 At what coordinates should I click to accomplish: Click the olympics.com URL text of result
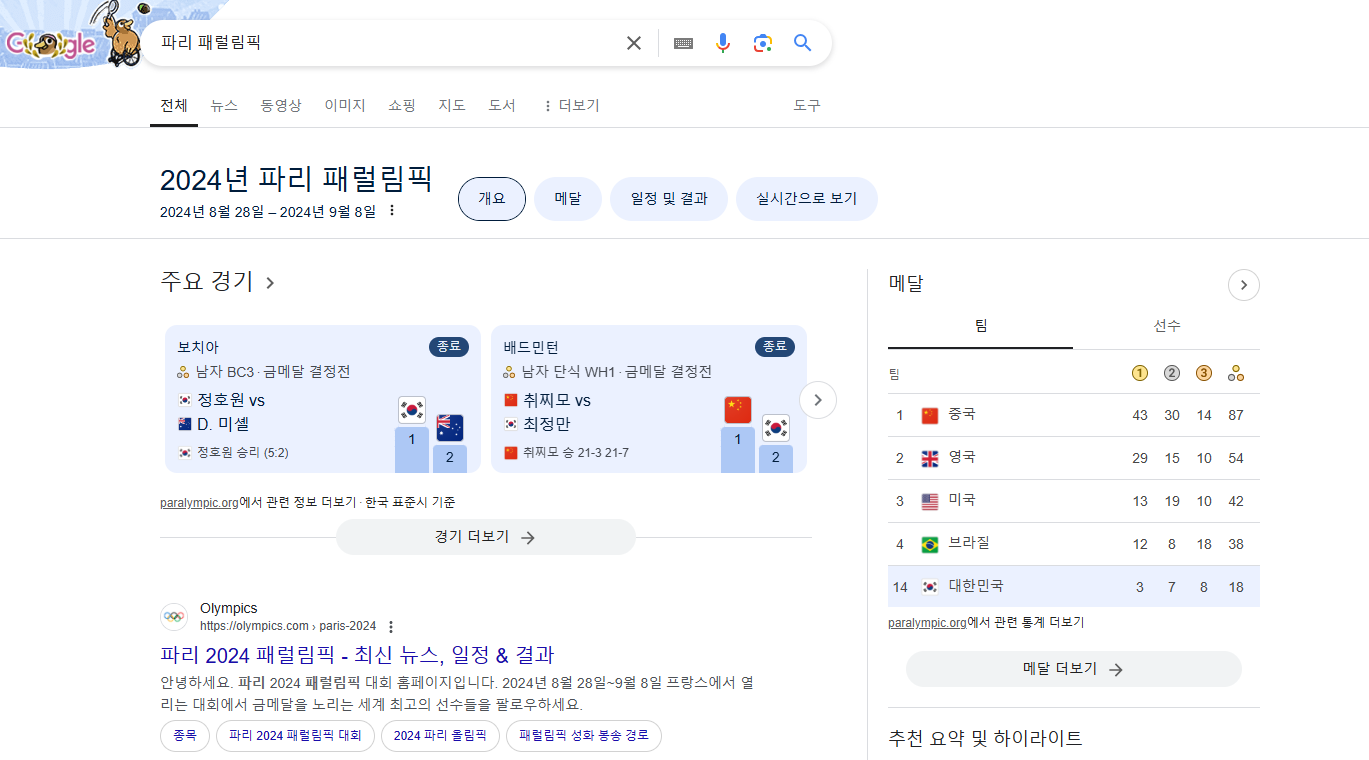point(288,626)
